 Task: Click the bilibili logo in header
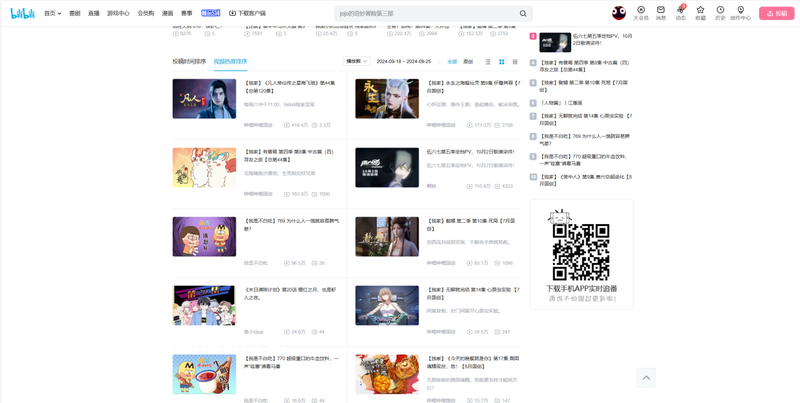pyautogui.click(x=22, y=14)
